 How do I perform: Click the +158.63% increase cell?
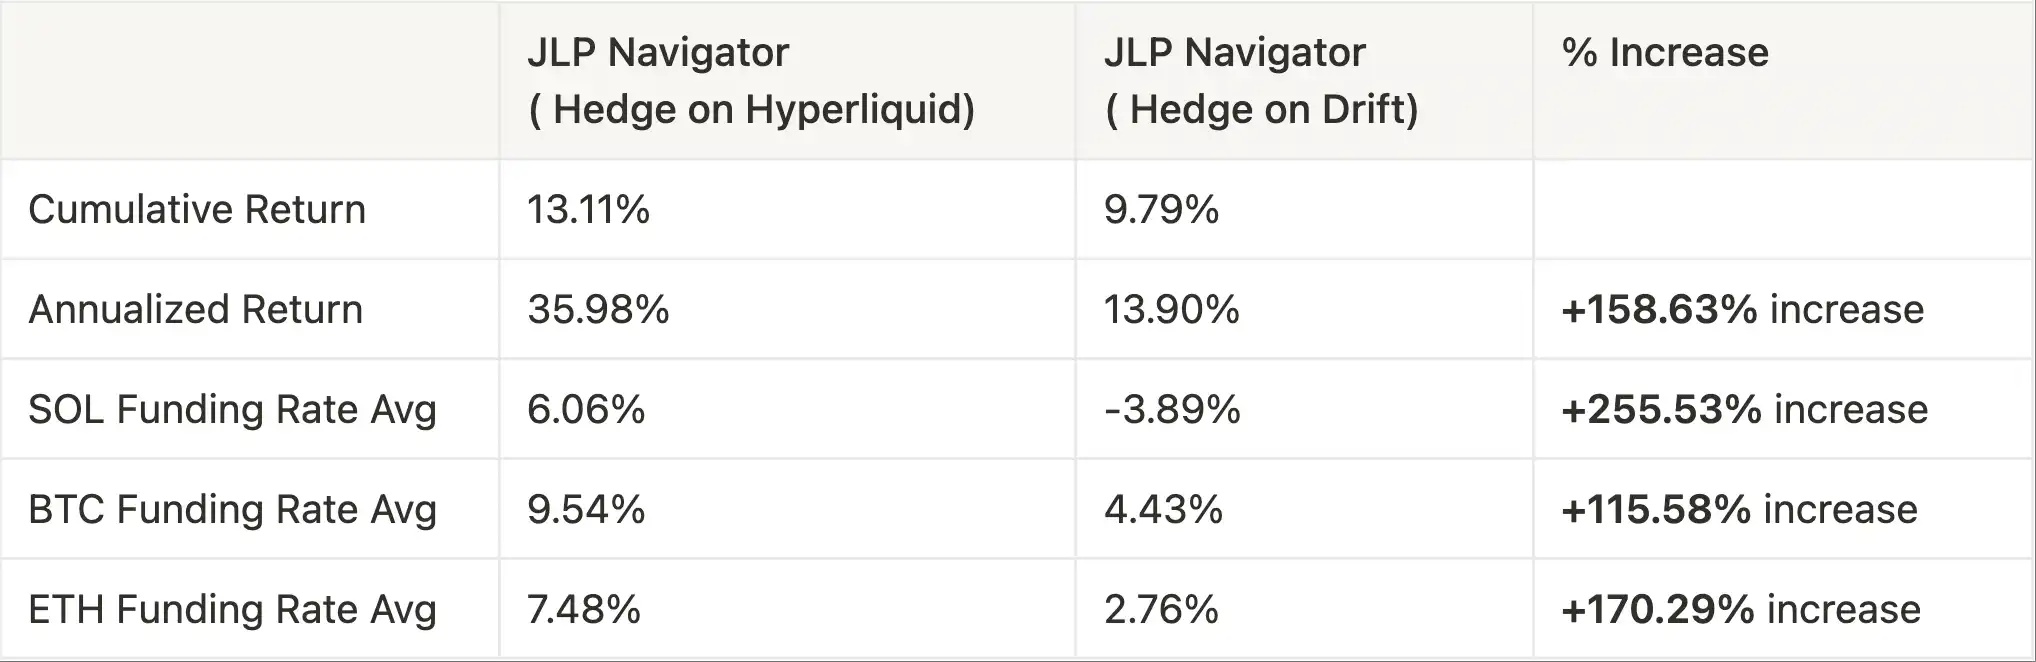point(1742,310)
